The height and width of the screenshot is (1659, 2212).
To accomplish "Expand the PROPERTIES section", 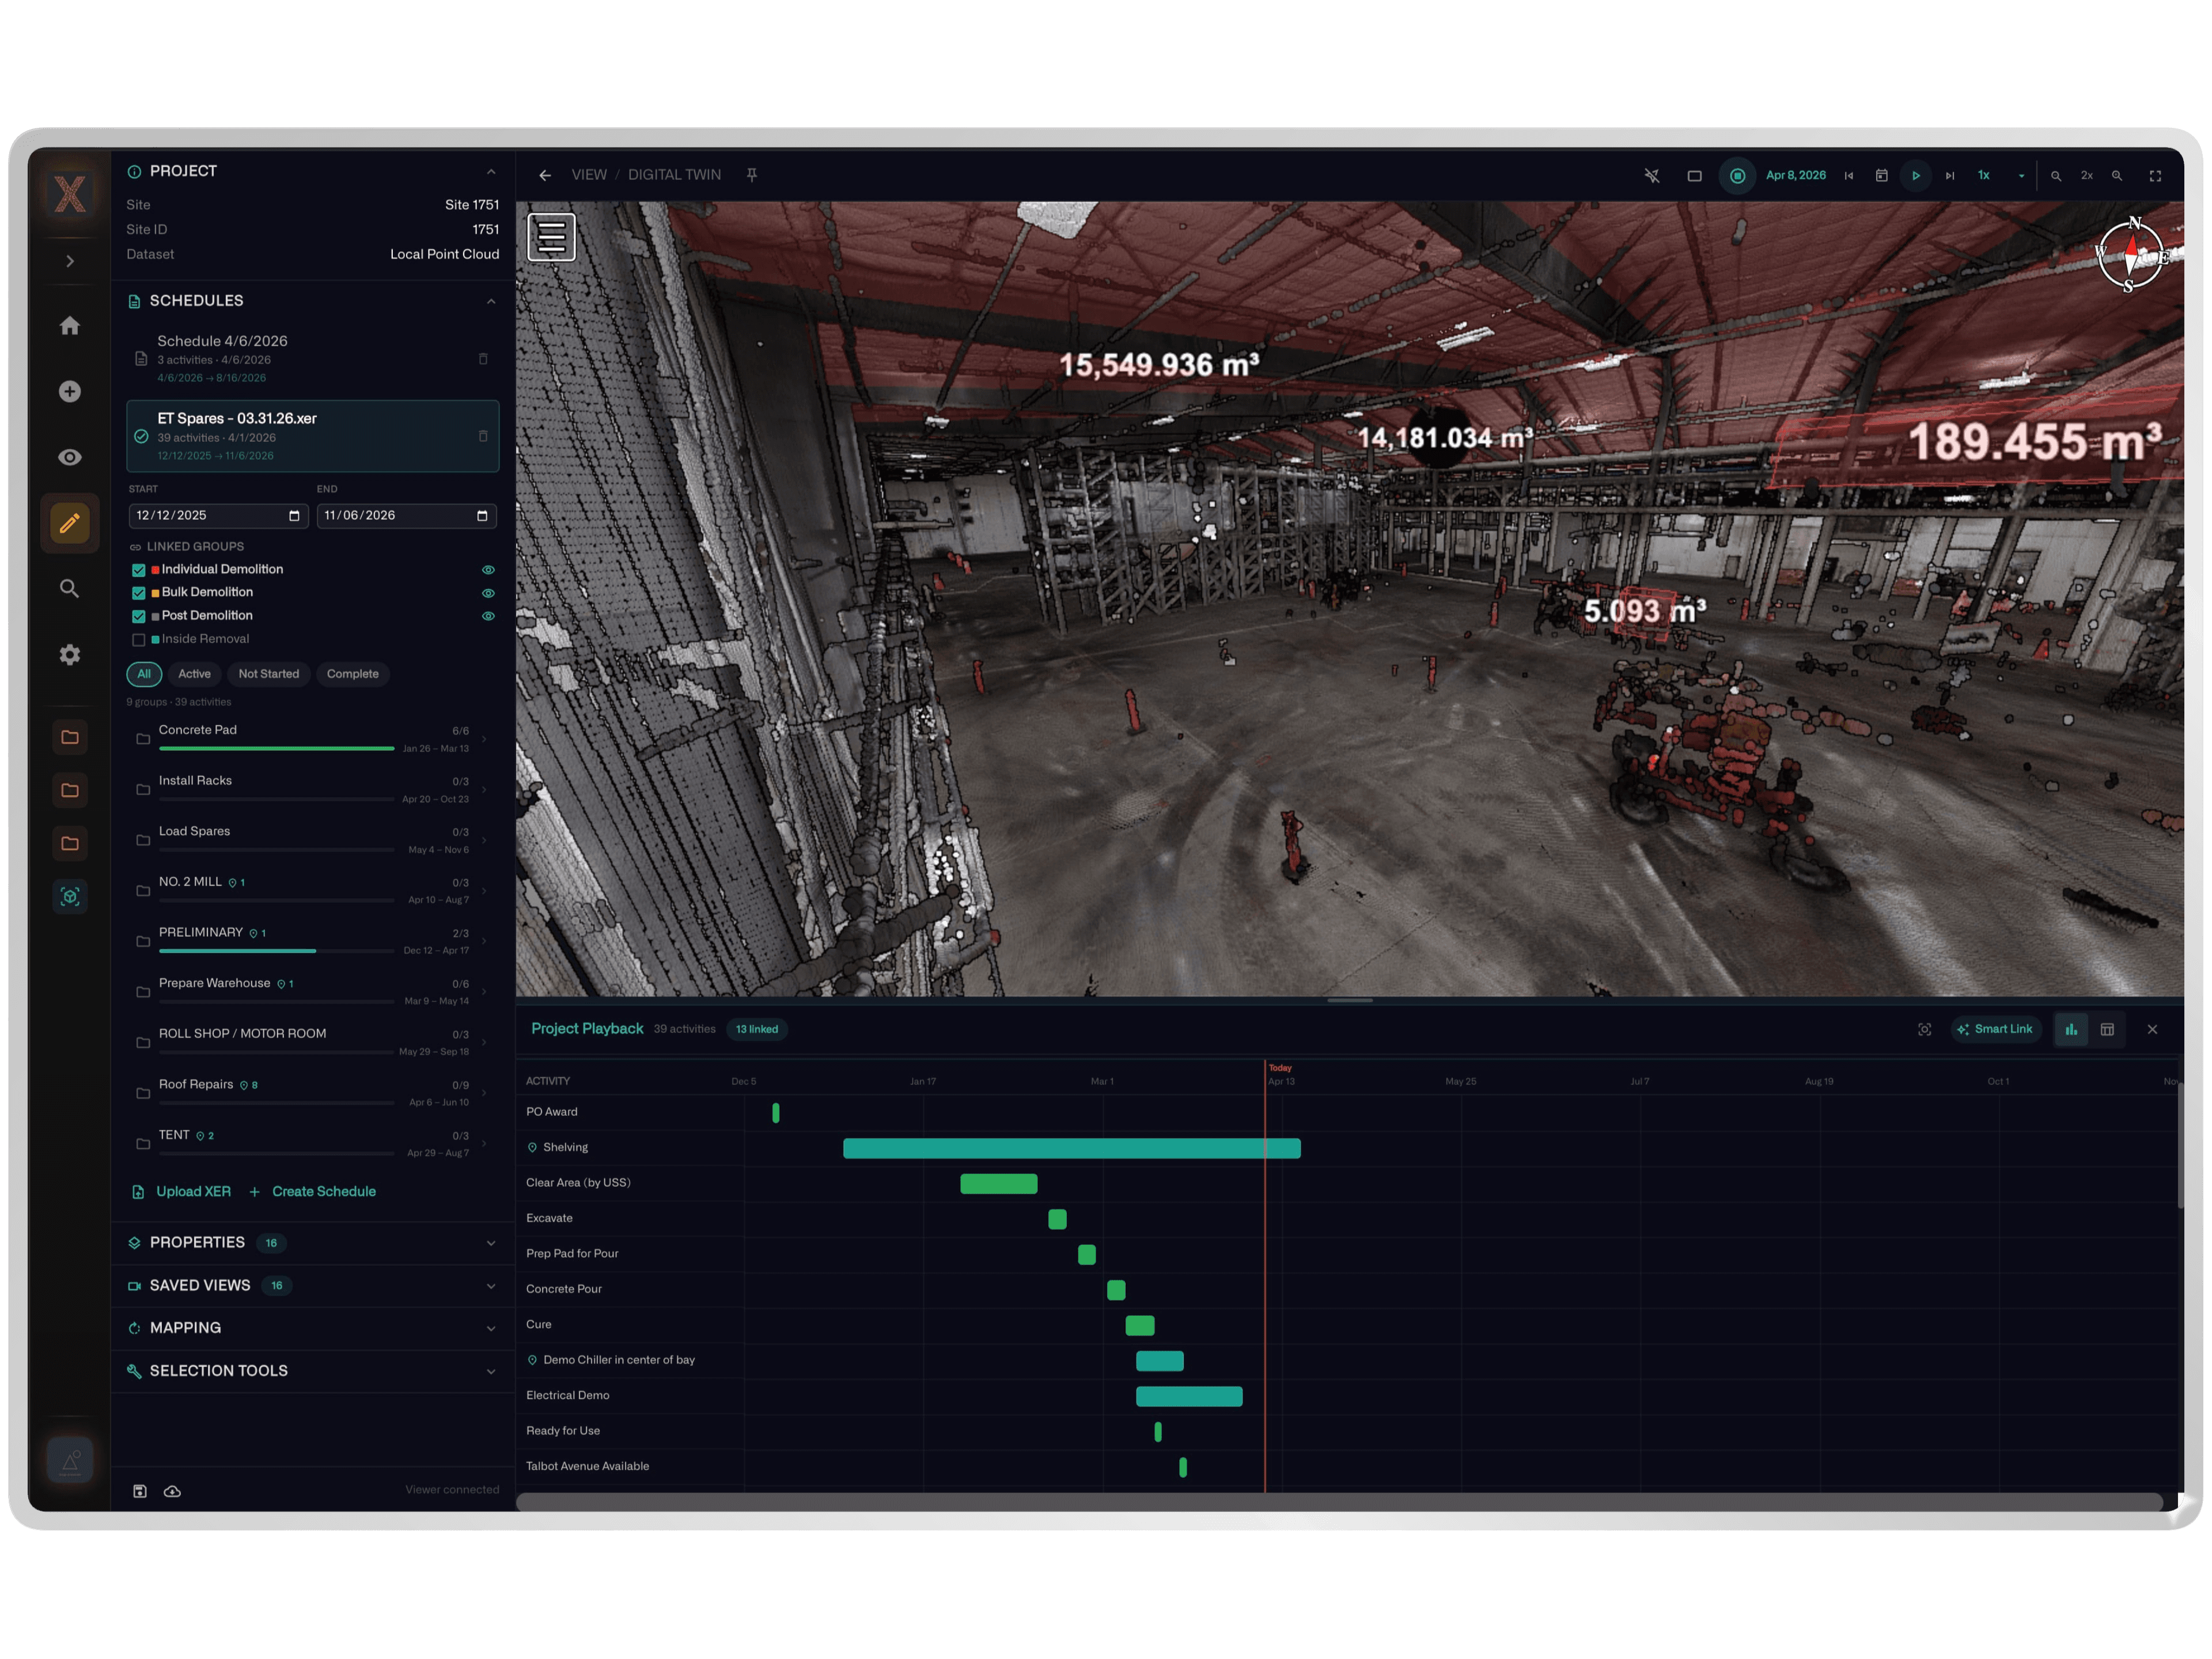I will [x=491, y=1243].
